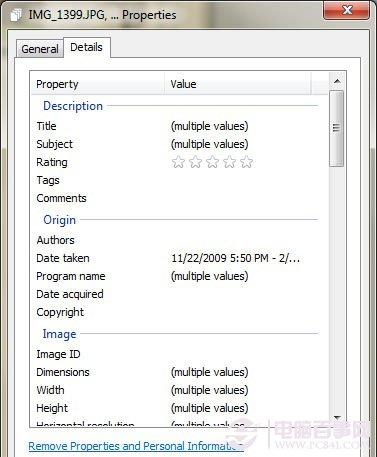377x457 pixels.
Task: Select the Title value field
Action: click(x=210, y=126)
